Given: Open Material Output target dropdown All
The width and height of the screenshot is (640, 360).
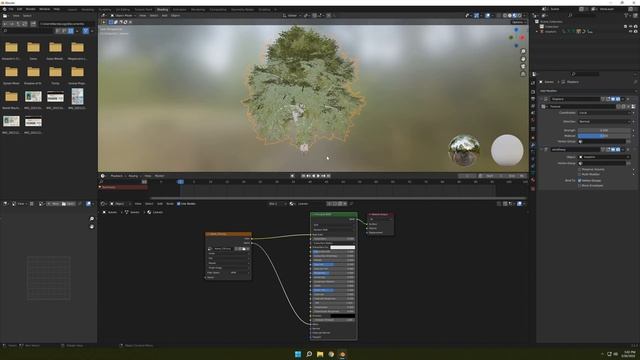Looking at the screenshot, I should pos(380,219).
